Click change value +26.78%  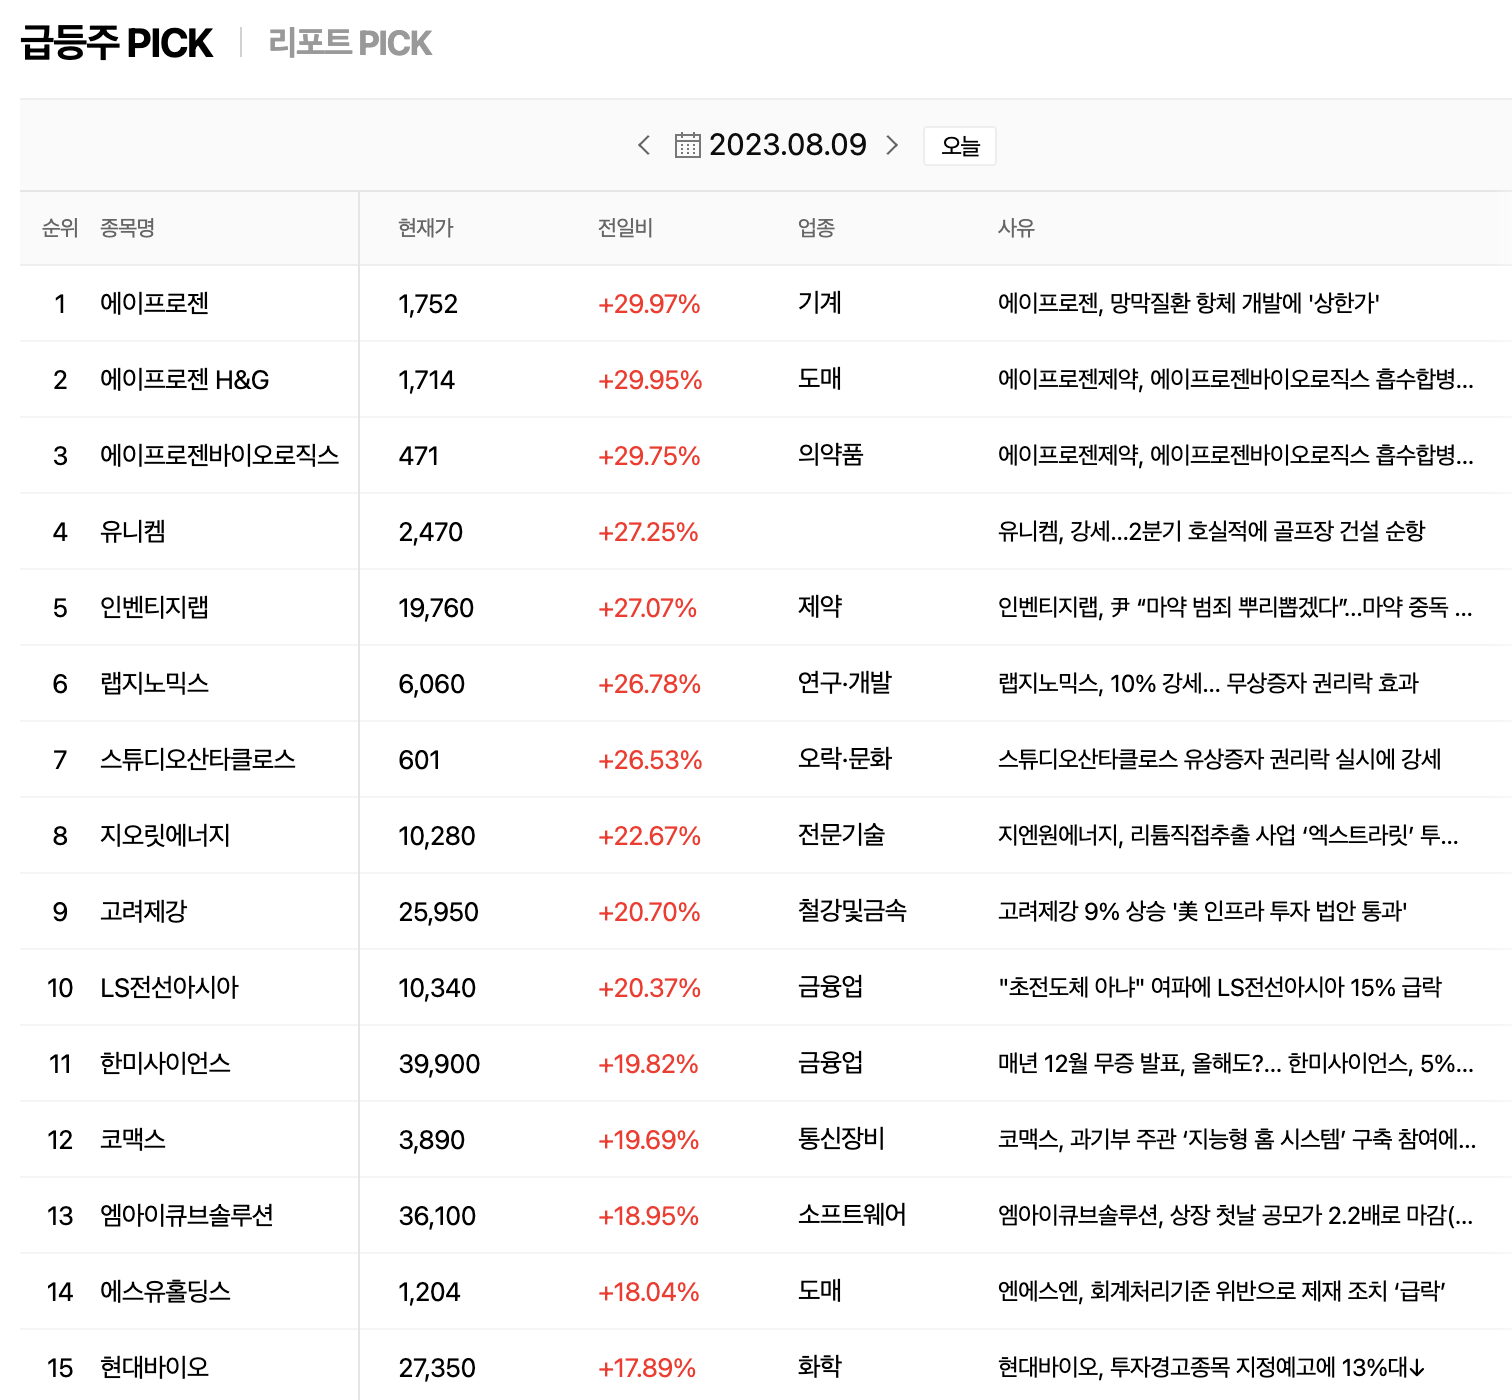649,684
